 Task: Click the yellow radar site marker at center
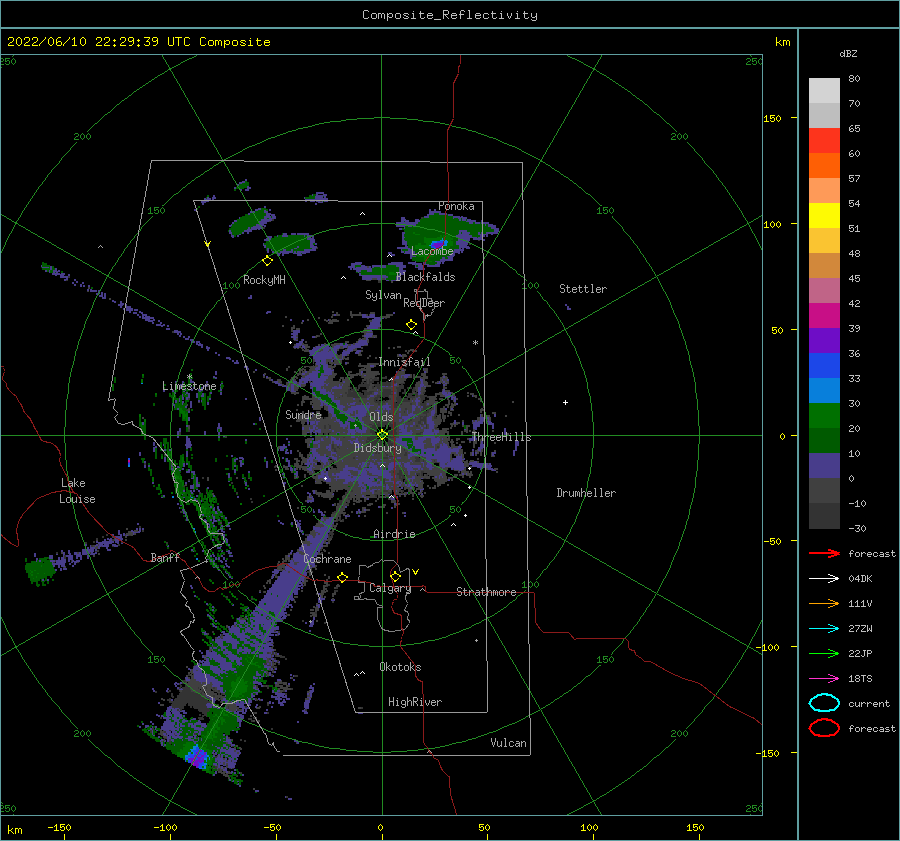[382, 435]
